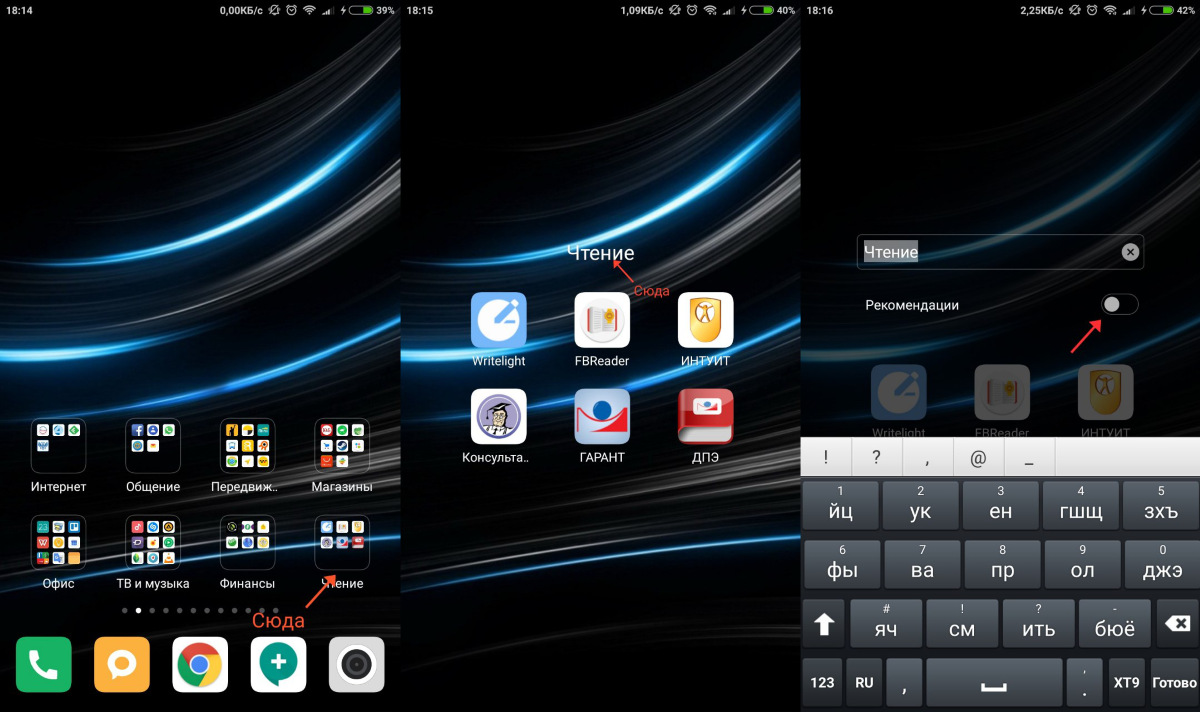The height and width of the screenshot is (712, 1200).
Task: Toggle XT9 predictive input key
Action: [x=1126, y=682]
